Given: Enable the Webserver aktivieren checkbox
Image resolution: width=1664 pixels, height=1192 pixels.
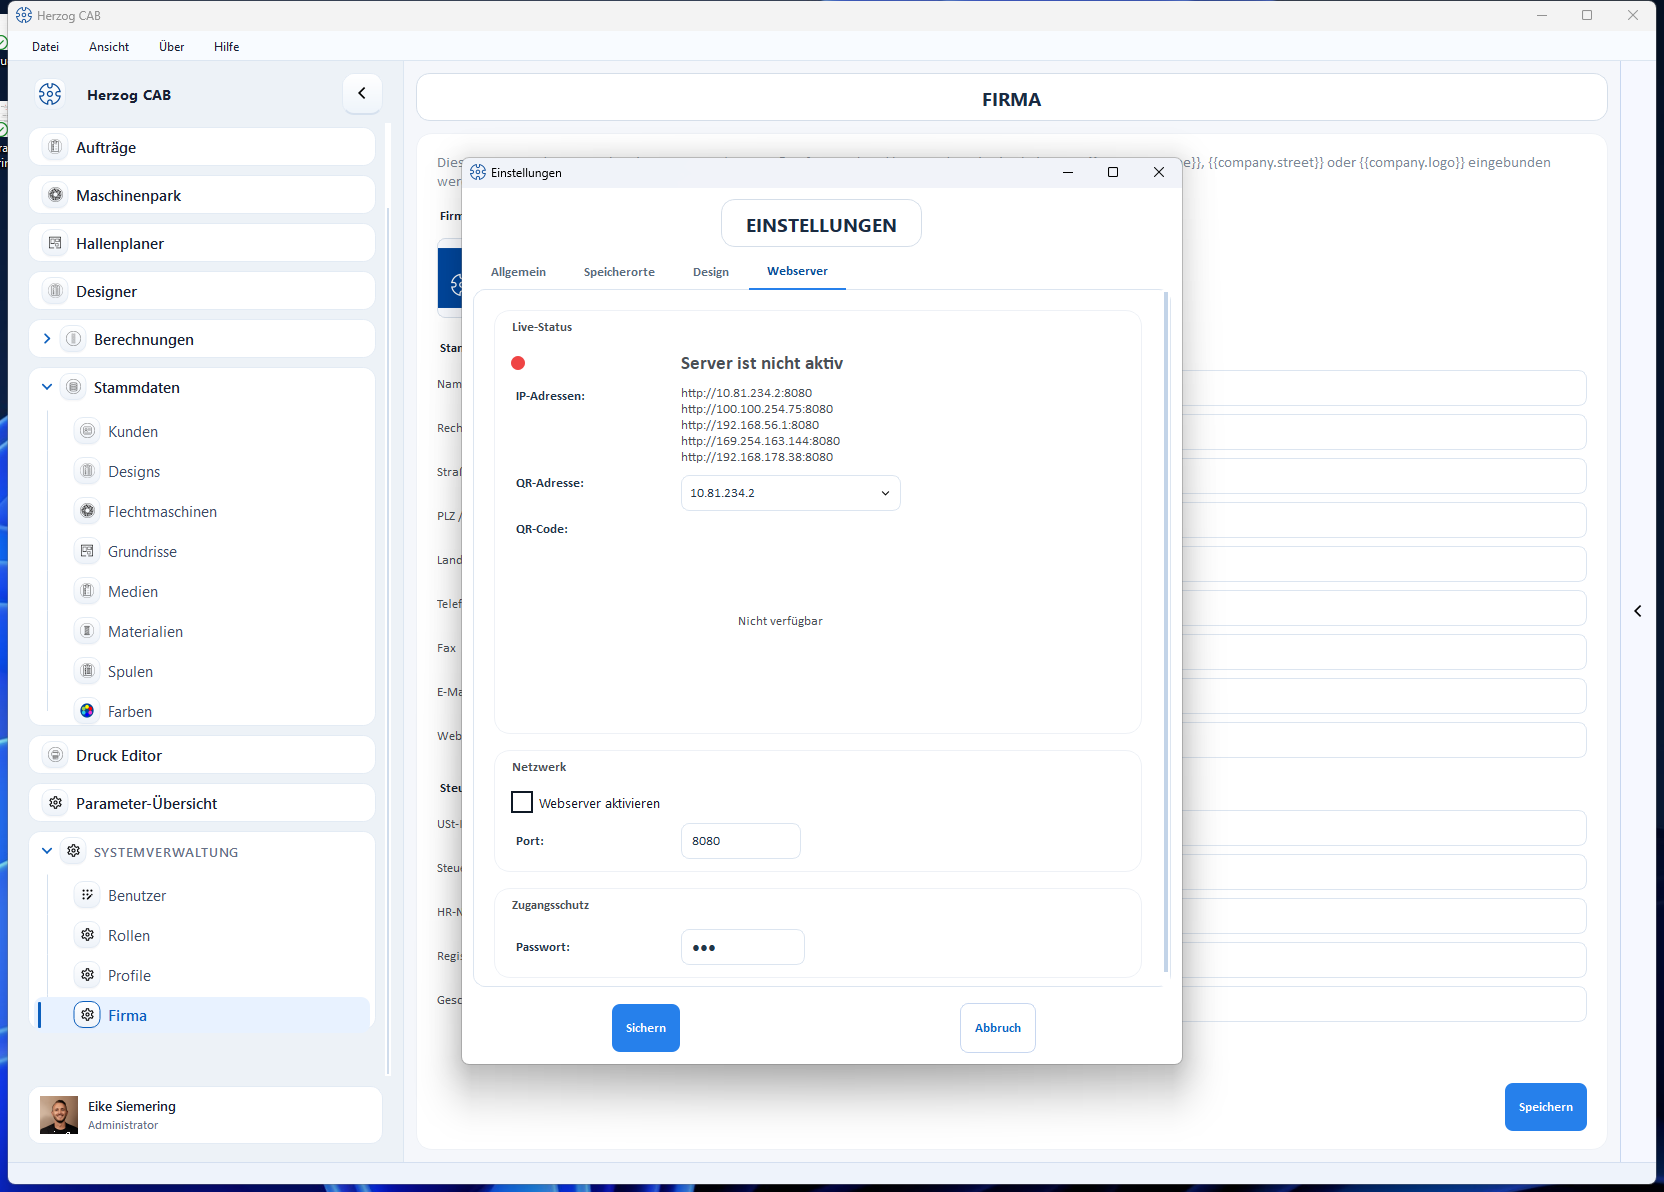Looking at the screenshot, I should point(522,802).
